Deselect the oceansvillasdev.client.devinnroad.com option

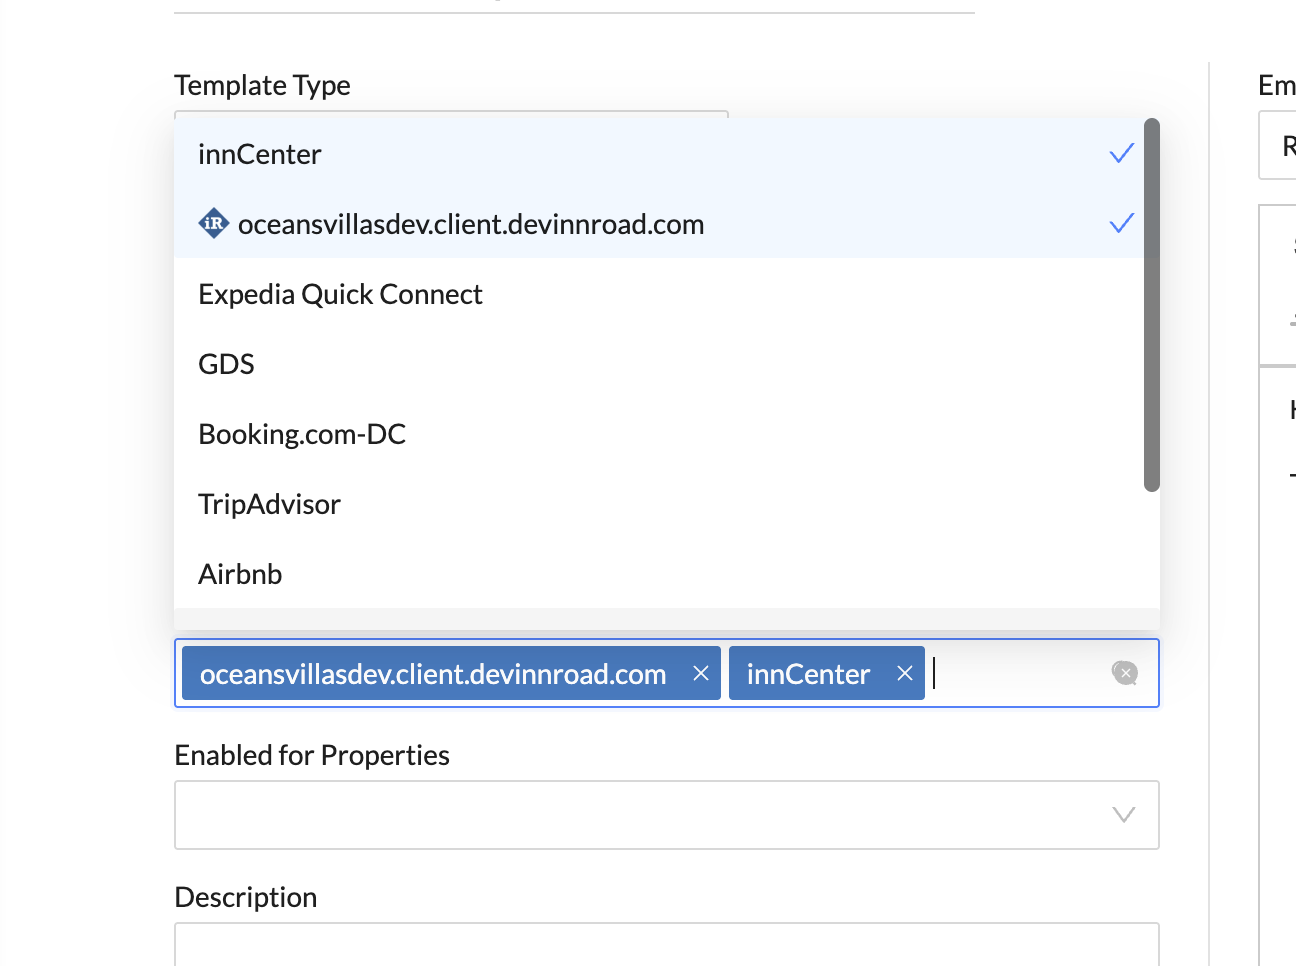pos(660,224)
